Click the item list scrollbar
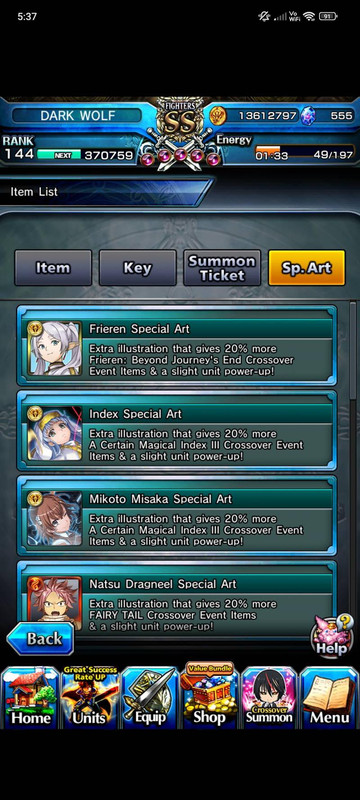This screenshot has width=360, height=800. tap(353, 350)
